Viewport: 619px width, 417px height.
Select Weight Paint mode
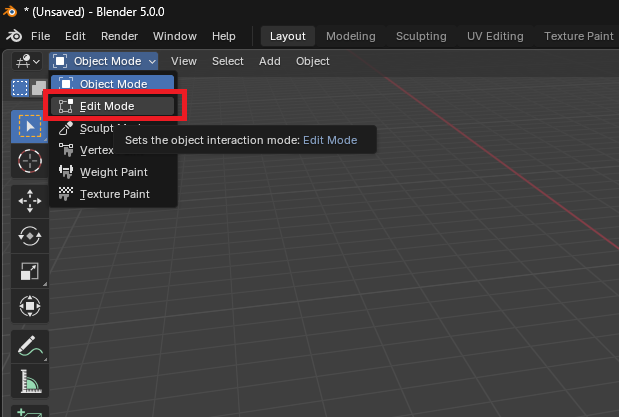point(113,172)
